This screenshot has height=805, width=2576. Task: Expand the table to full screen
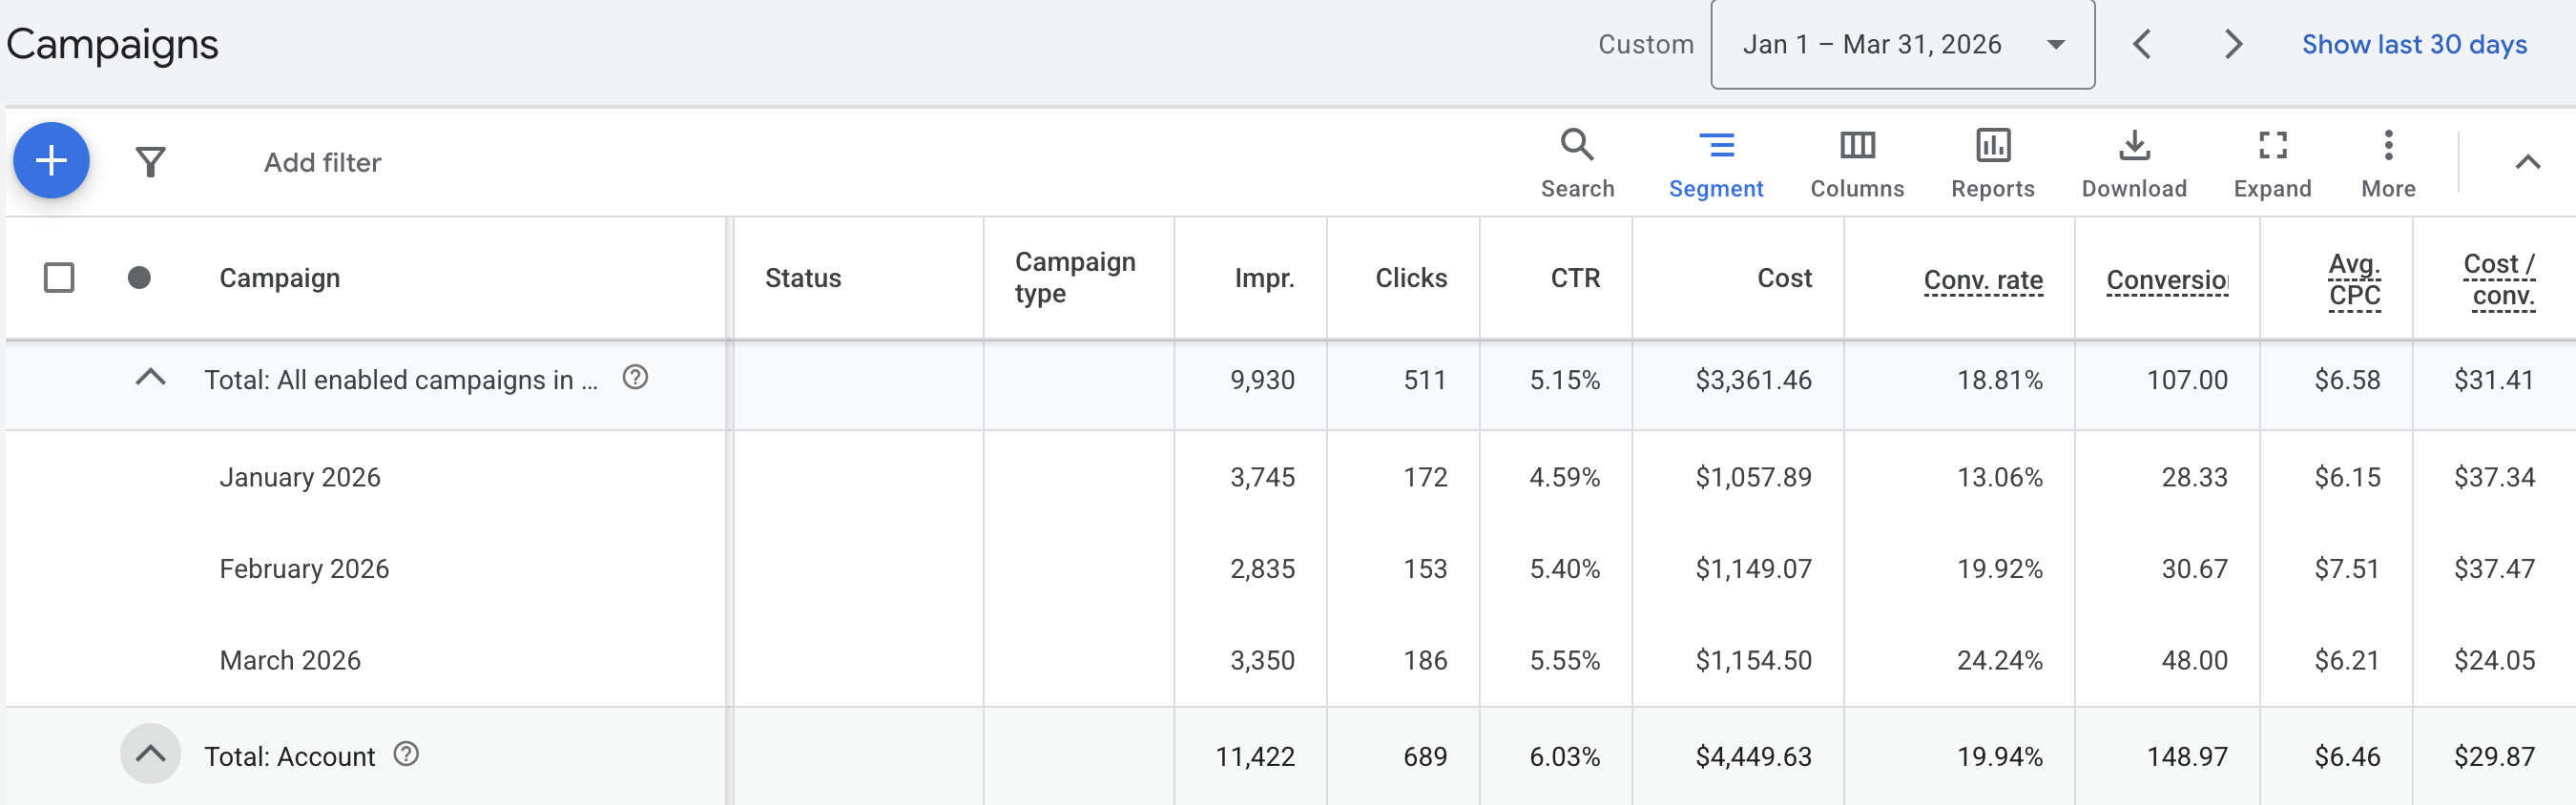tap(2272, 164)
